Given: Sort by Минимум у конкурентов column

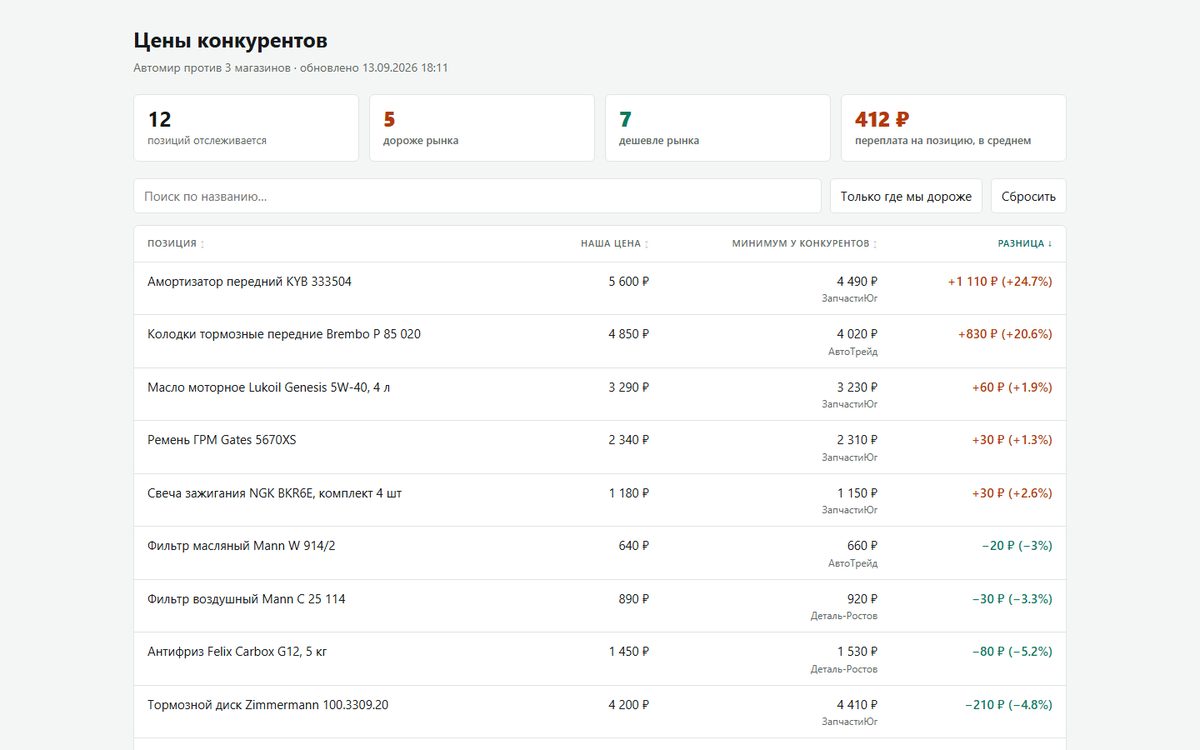Looking at the screenshot, I should click(805, 244).
